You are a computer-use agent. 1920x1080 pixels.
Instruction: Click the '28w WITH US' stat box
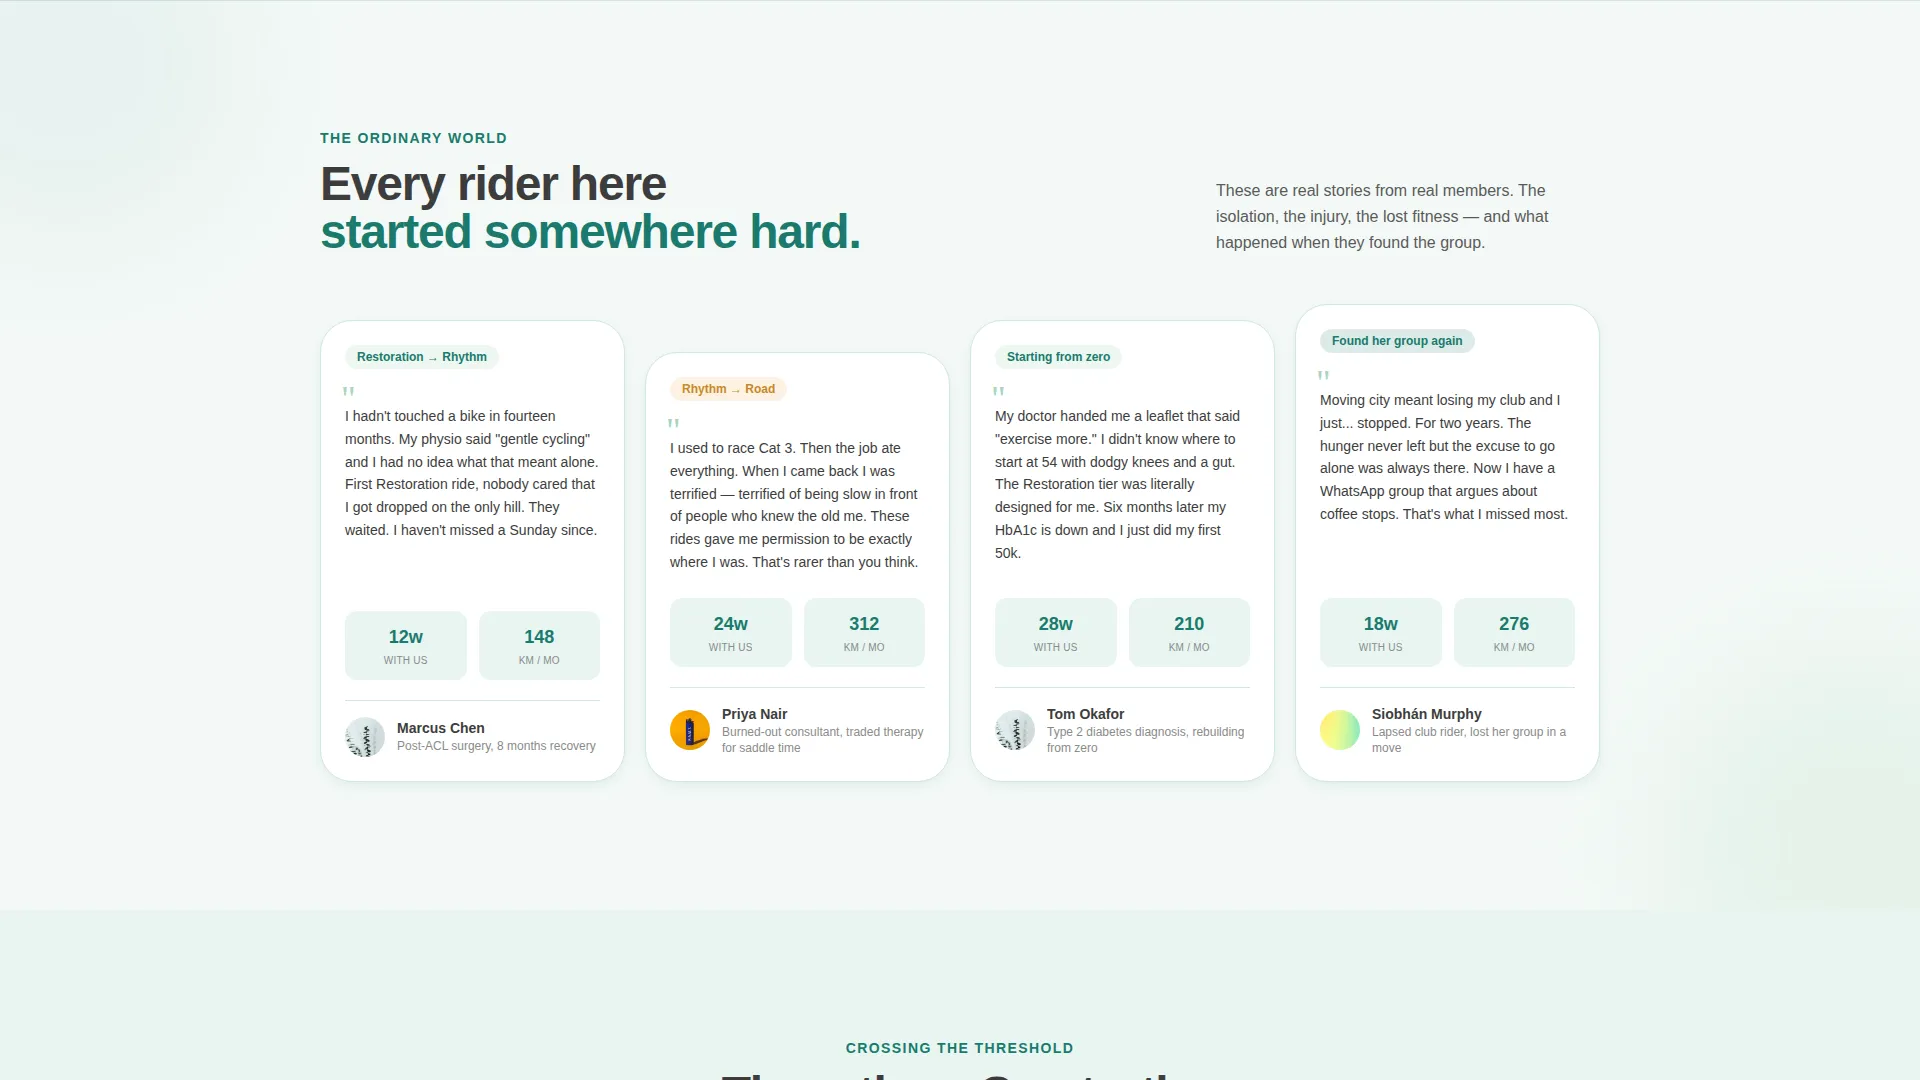tap(1056, 633)
